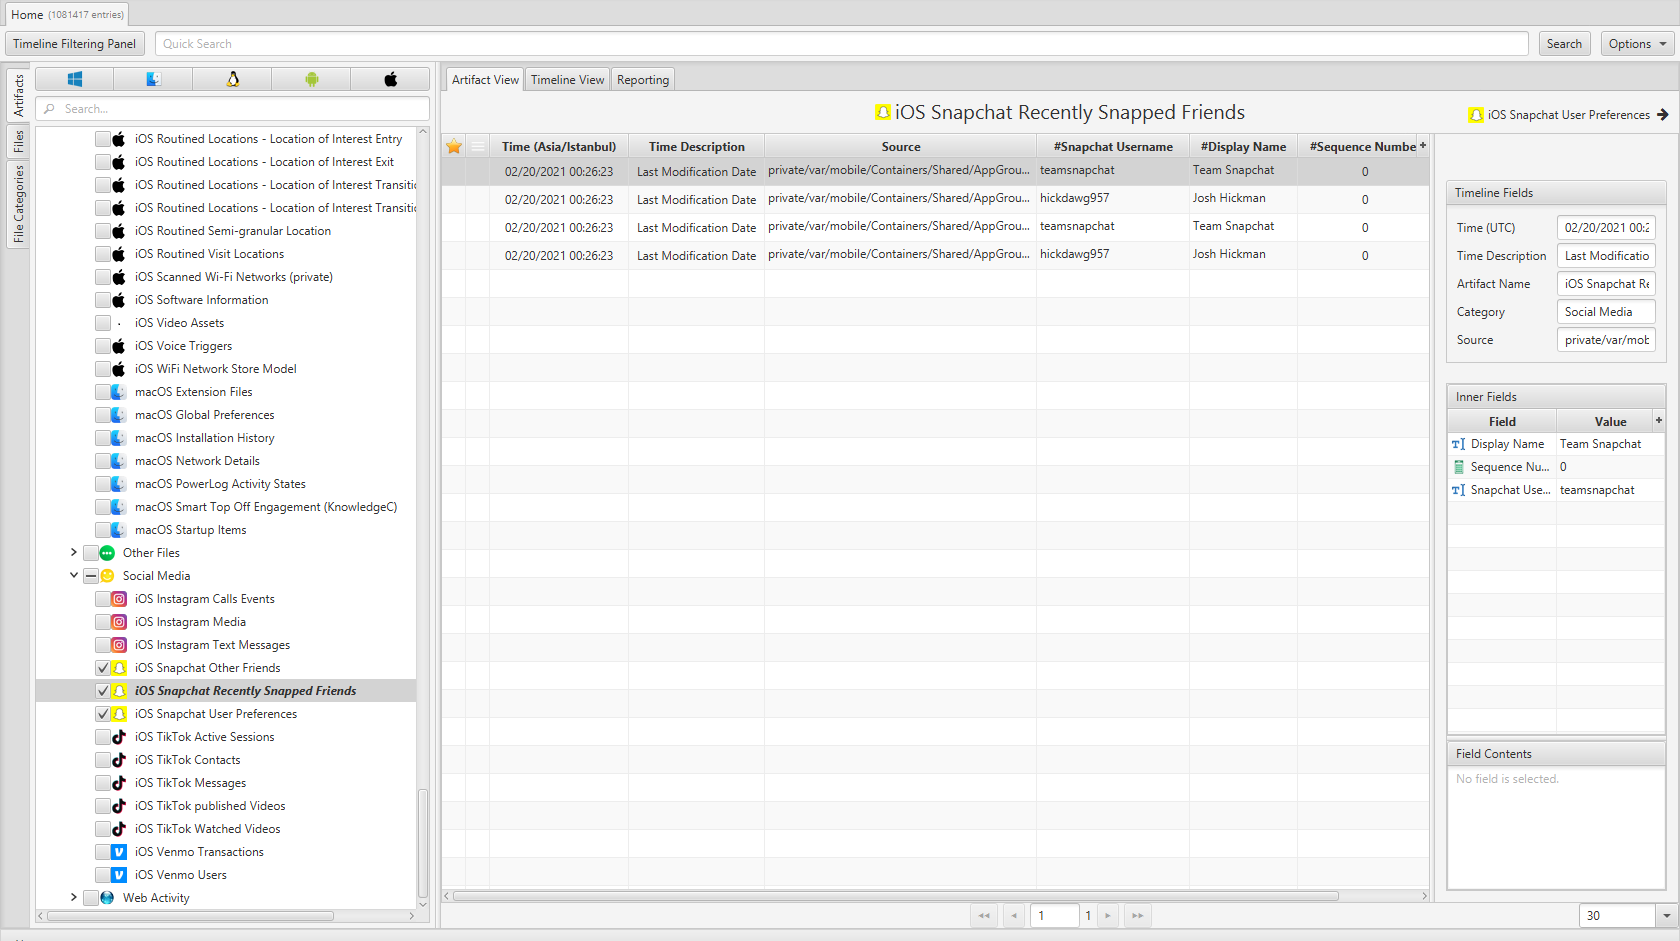Check iOS Video Assets checkbox
Image resolution: width=1680 pixels, height=941 pixels.
pos(103,323)
